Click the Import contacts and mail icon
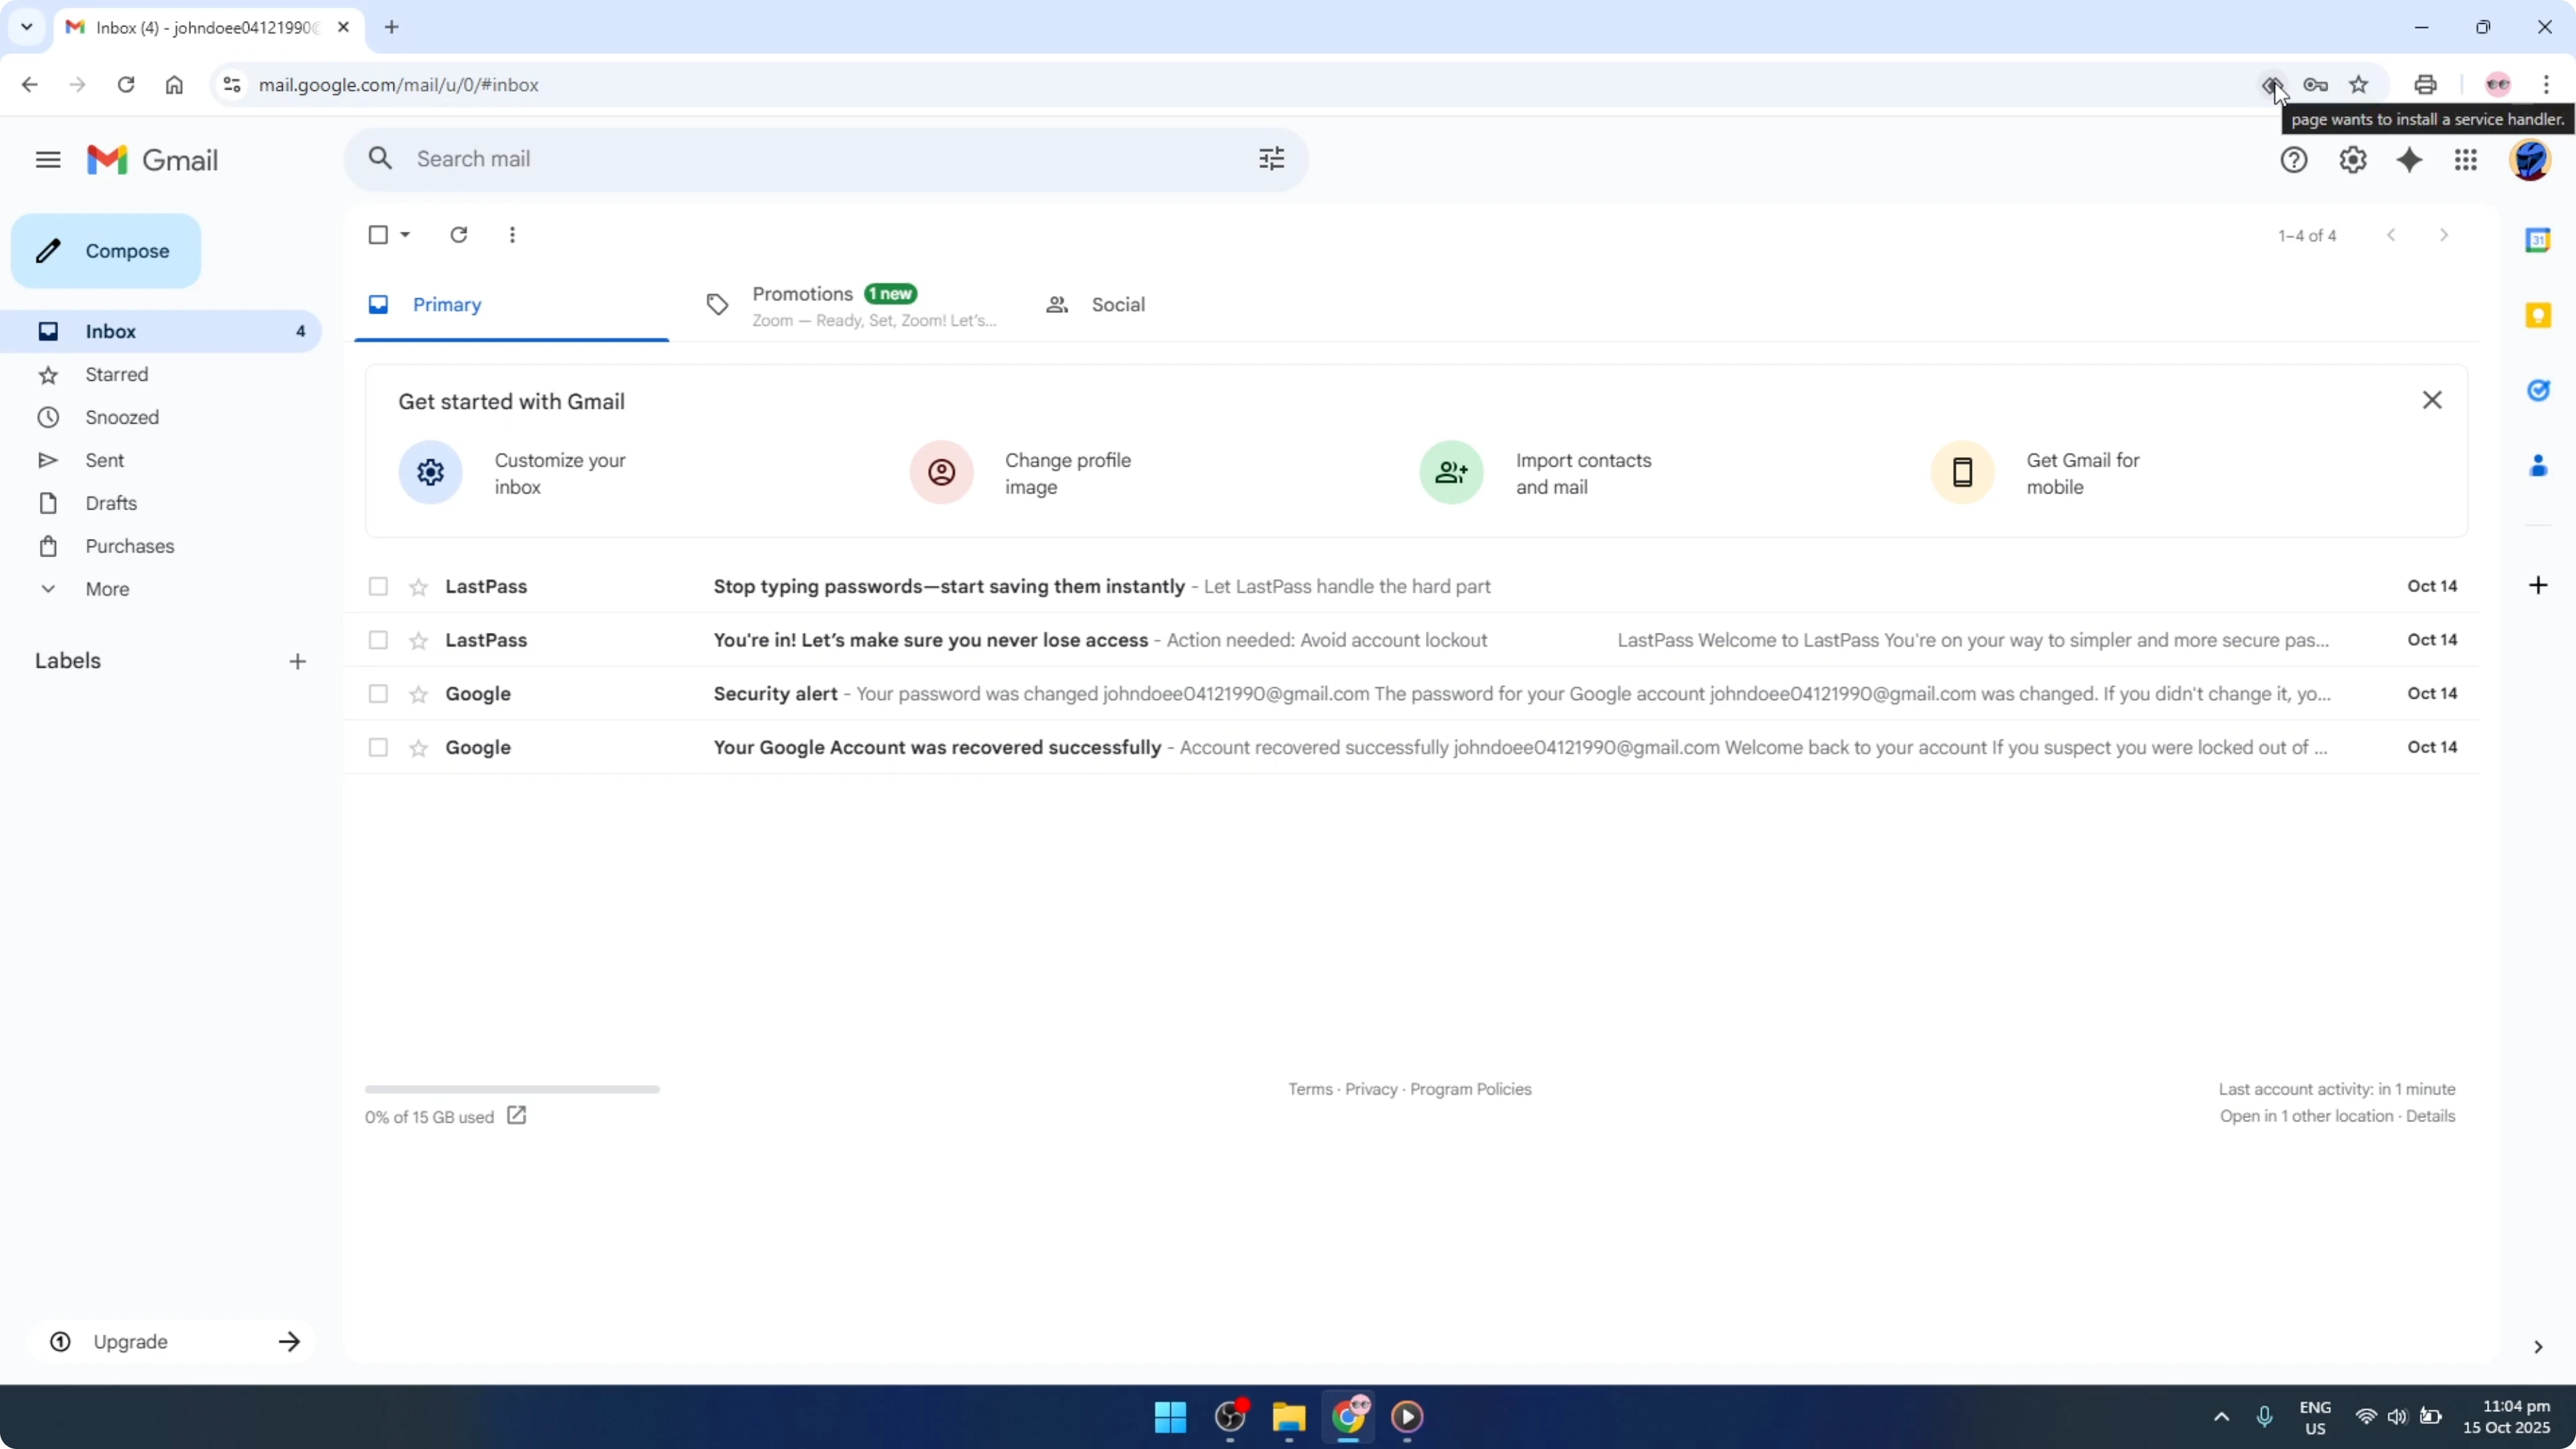This screenshot has height=1449, width=2576. (x=1452, y=472)
